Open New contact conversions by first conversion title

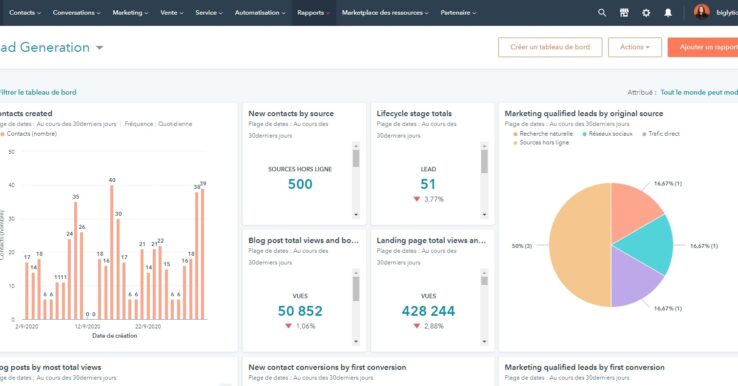click(327, 367)
